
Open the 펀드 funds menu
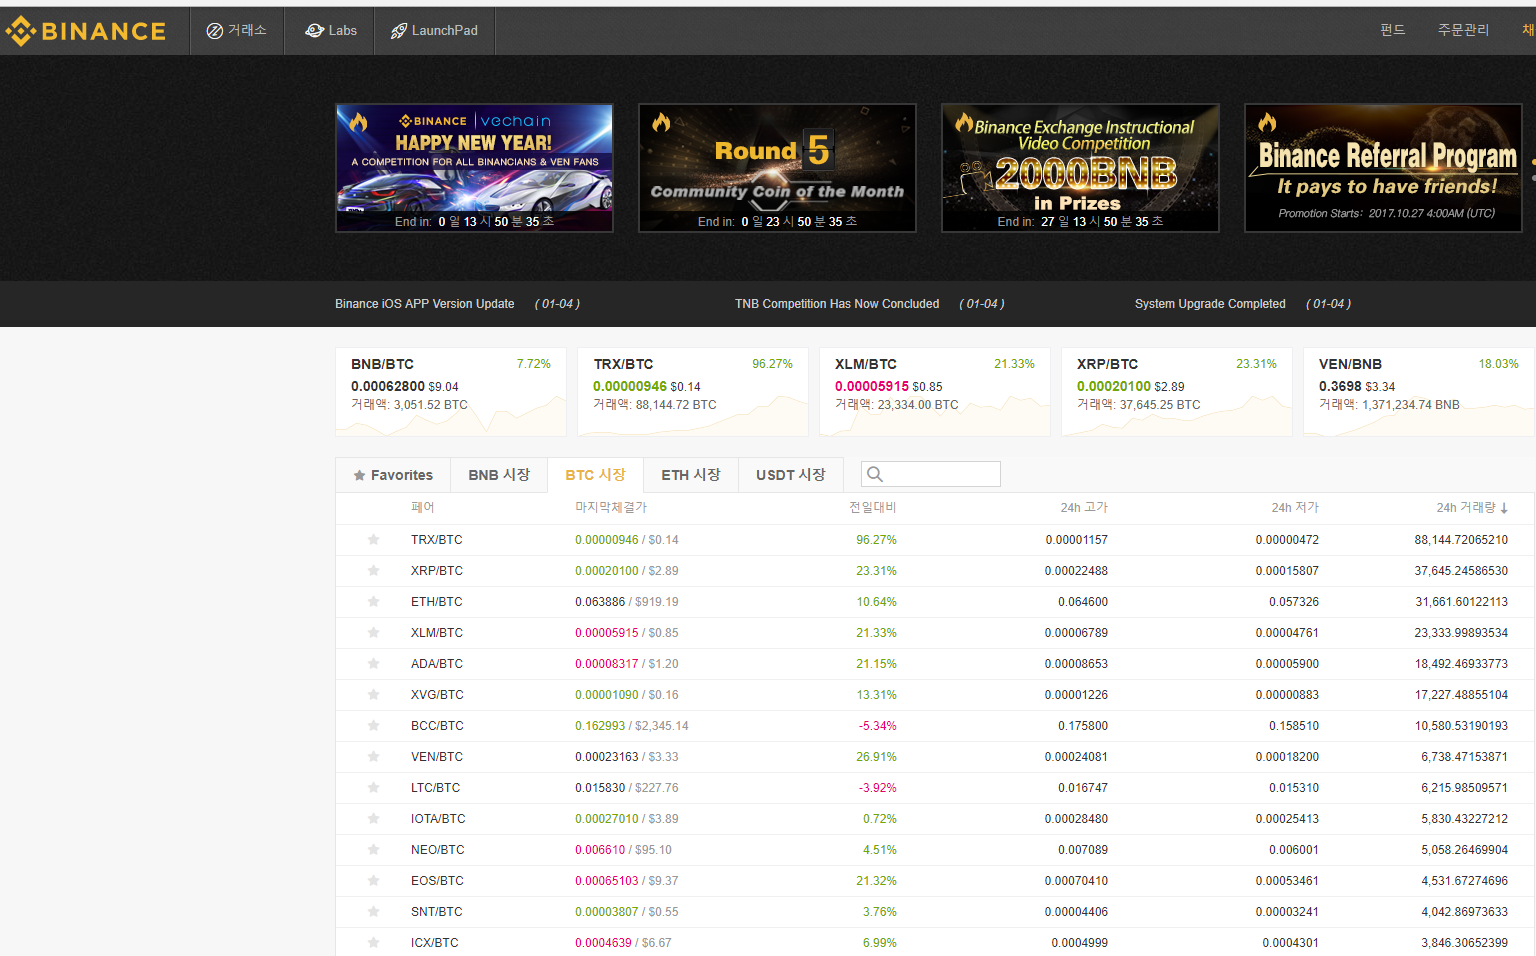point(1393,30)
